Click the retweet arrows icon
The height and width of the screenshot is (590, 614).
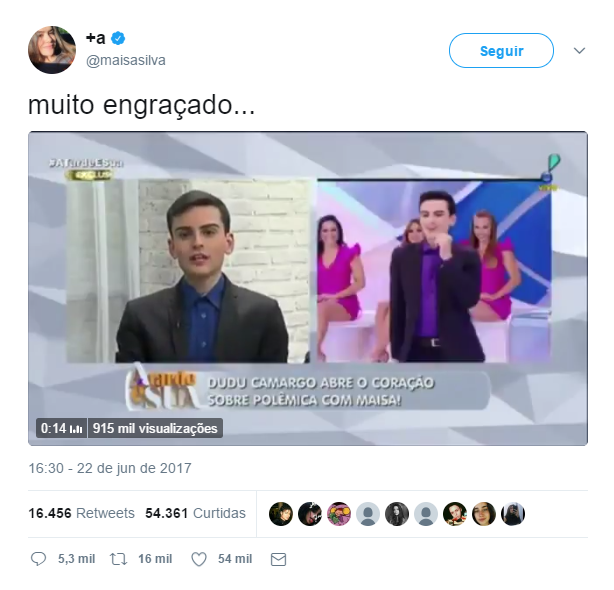tap(118, 559)
